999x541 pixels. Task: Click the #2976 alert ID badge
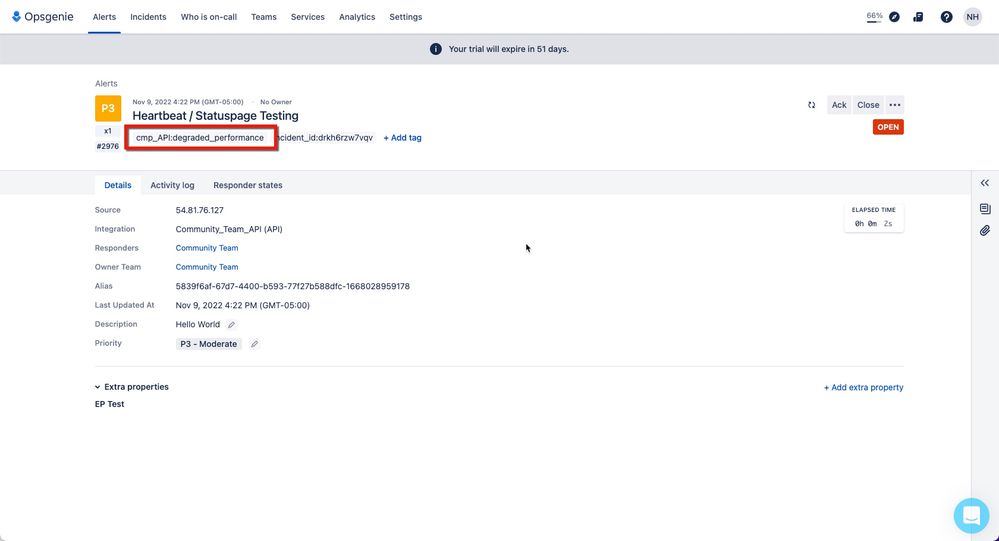click(108, 147)
